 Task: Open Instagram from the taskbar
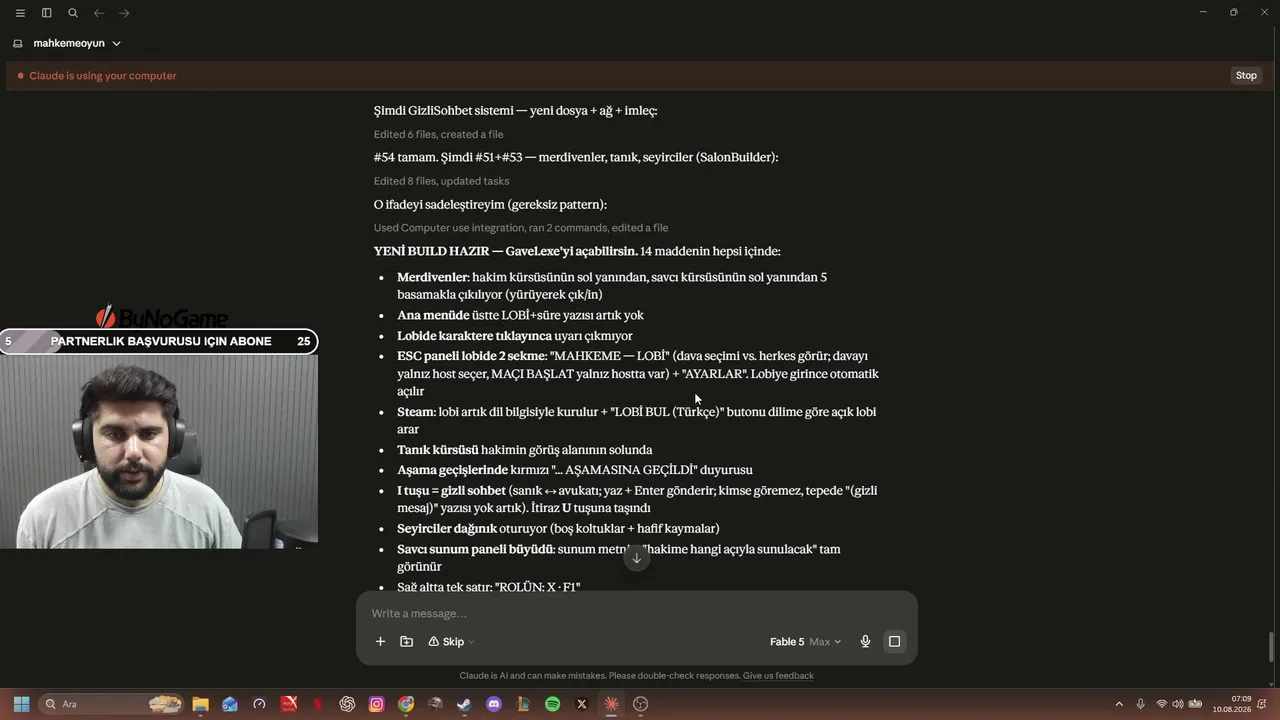pyautogui.click(x=376, y=704)
